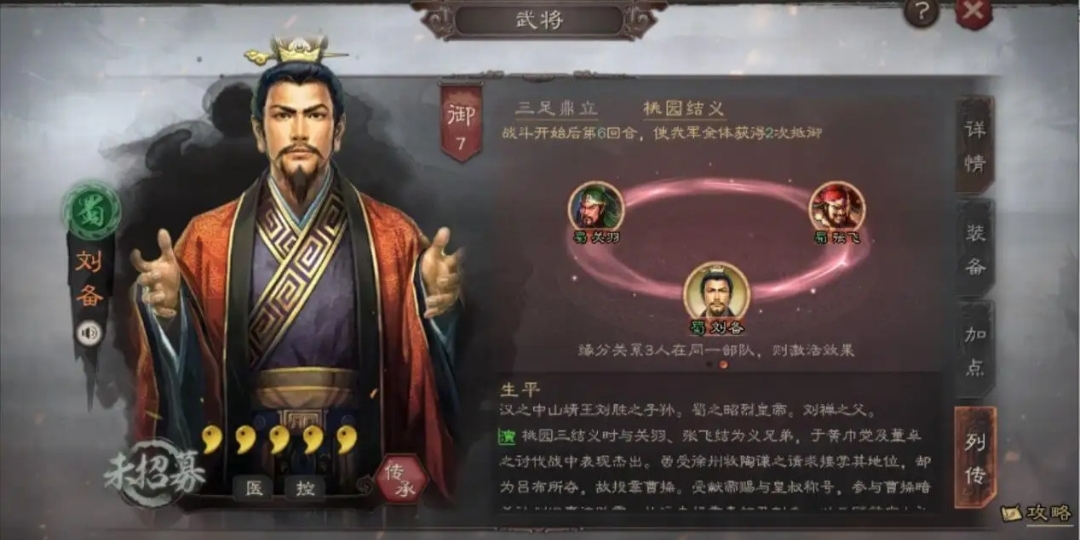
Task: Open the 加点 attribute points tab
Action: [x=975, y=350]
